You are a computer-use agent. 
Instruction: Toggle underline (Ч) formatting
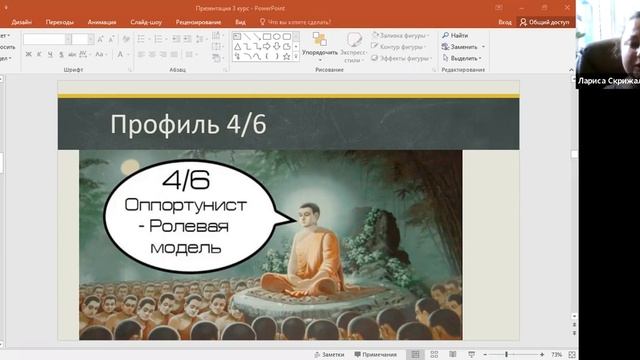(x=50, y=54)
